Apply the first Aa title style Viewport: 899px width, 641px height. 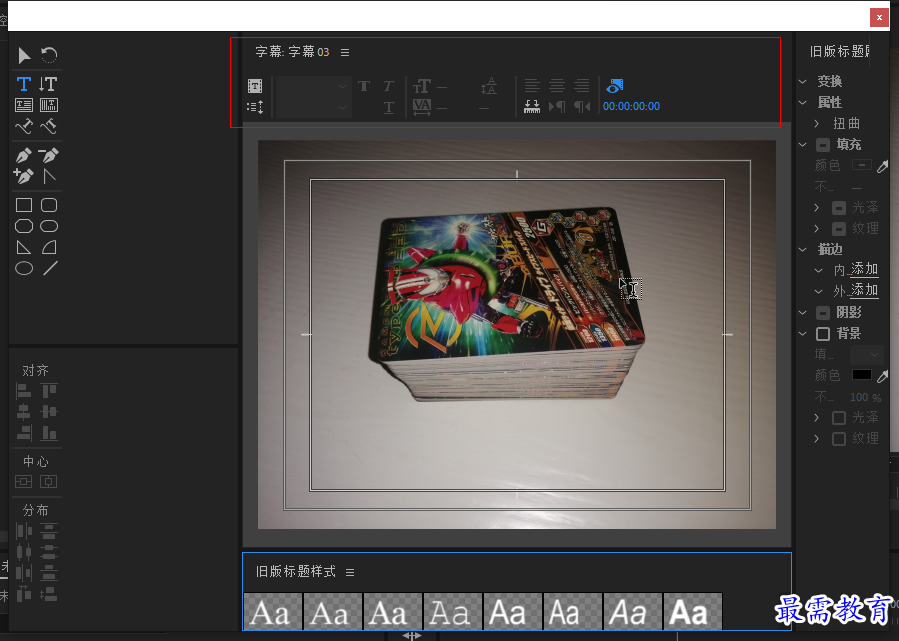273,611
